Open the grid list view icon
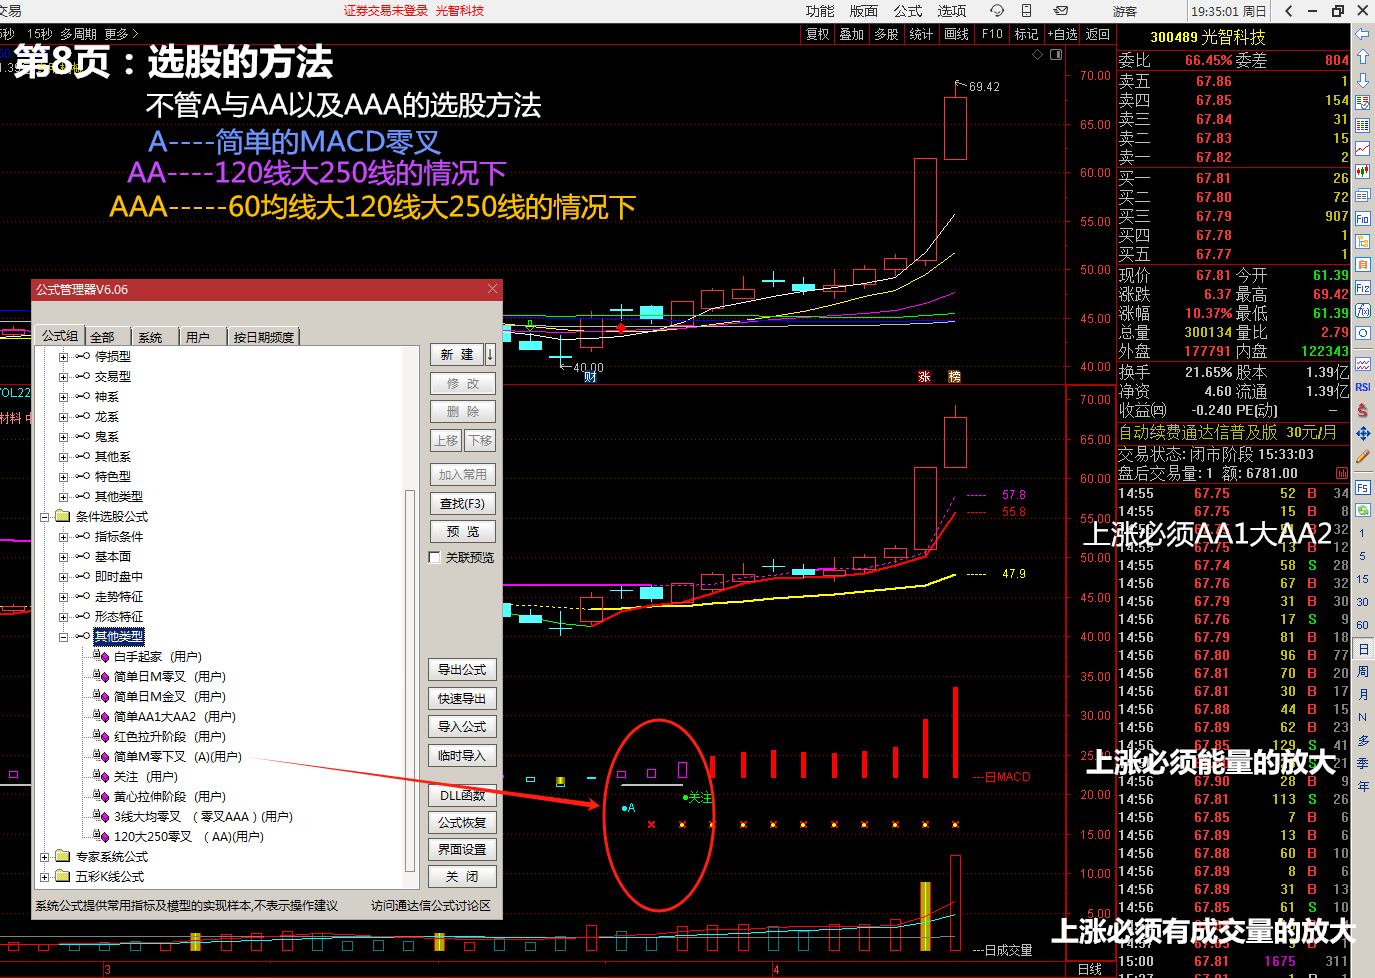 (1362, 125)
